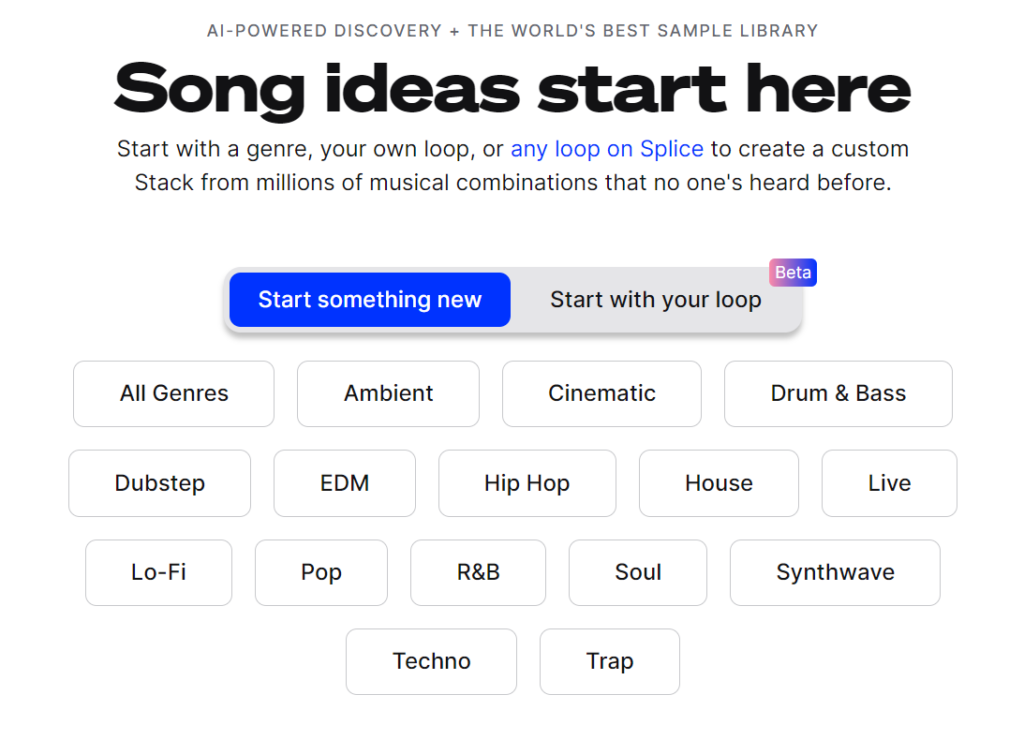Pick the Hip Hop genre

[x=527, y=483]
